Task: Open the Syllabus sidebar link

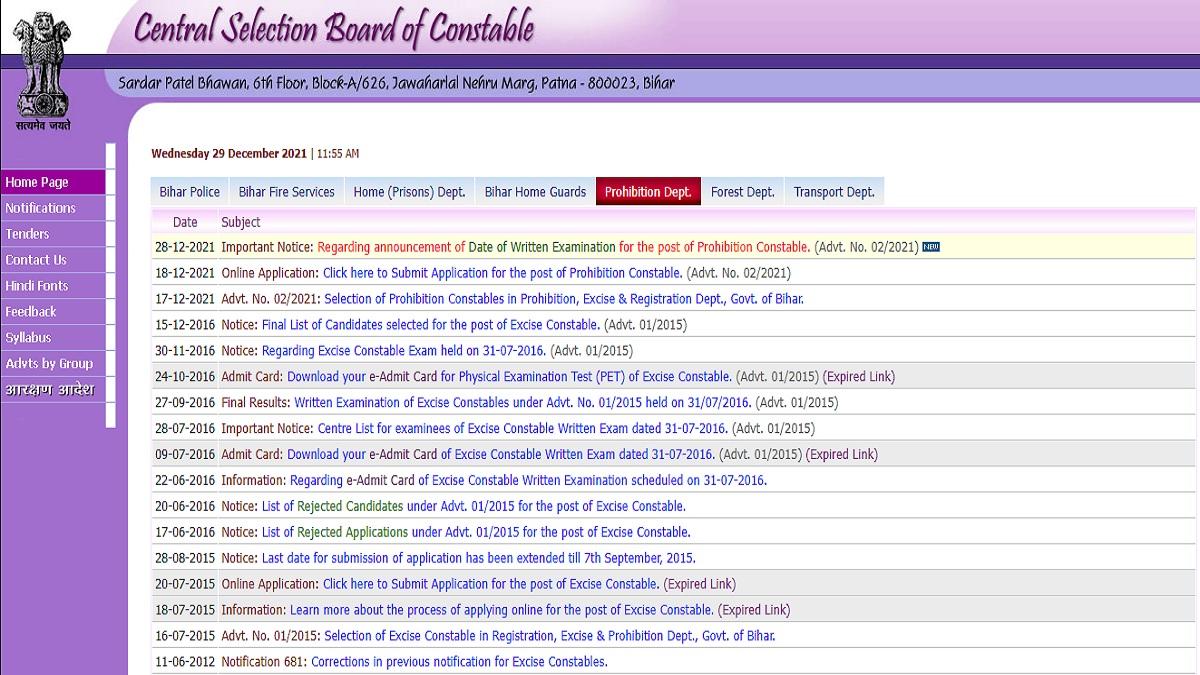Action: pos(28,338)
